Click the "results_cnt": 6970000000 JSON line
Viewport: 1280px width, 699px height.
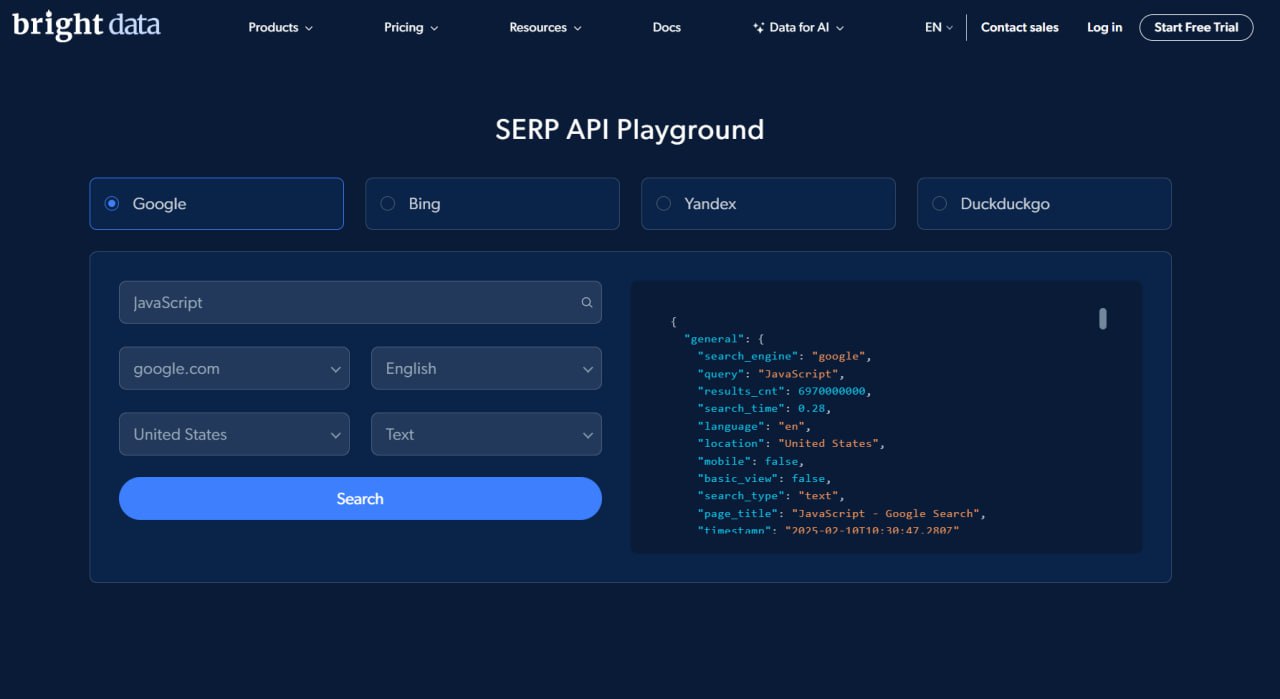(x=785, y=391)
